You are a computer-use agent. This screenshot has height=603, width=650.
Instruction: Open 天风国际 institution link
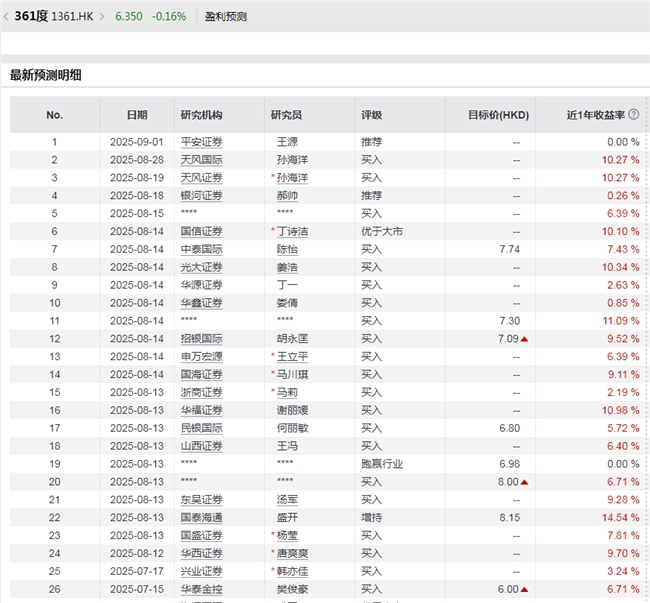tap(201, 160)
